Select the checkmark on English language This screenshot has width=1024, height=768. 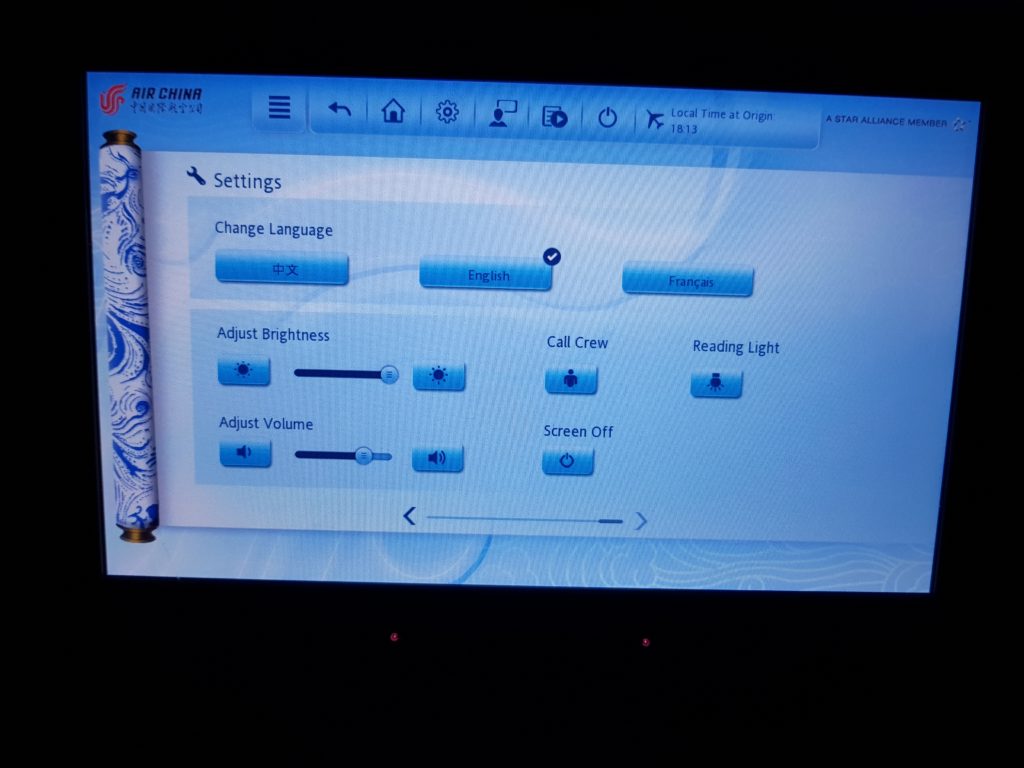551,256
